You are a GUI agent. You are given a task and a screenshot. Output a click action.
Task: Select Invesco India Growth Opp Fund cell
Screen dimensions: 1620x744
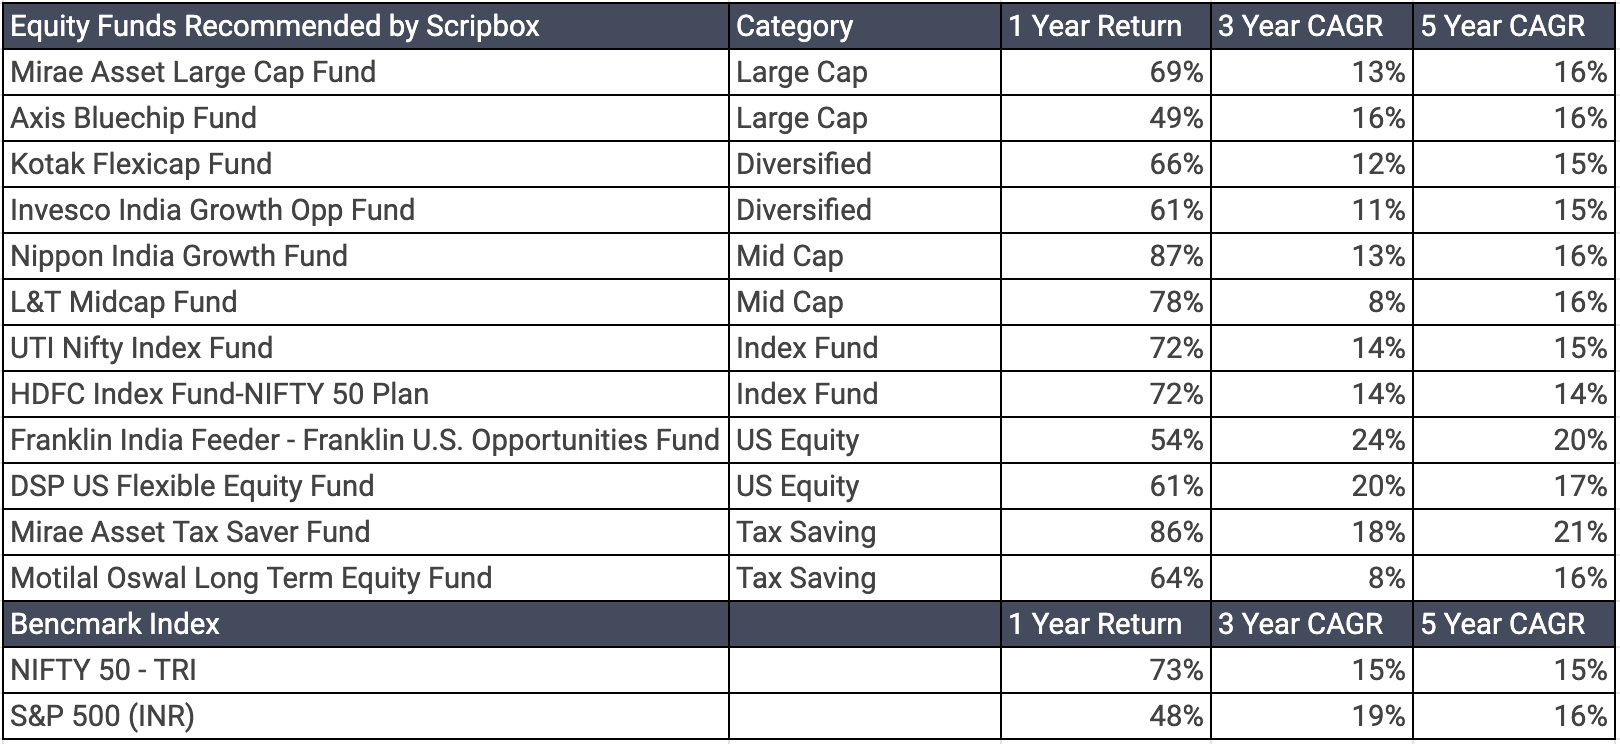[x=212, y=210]
